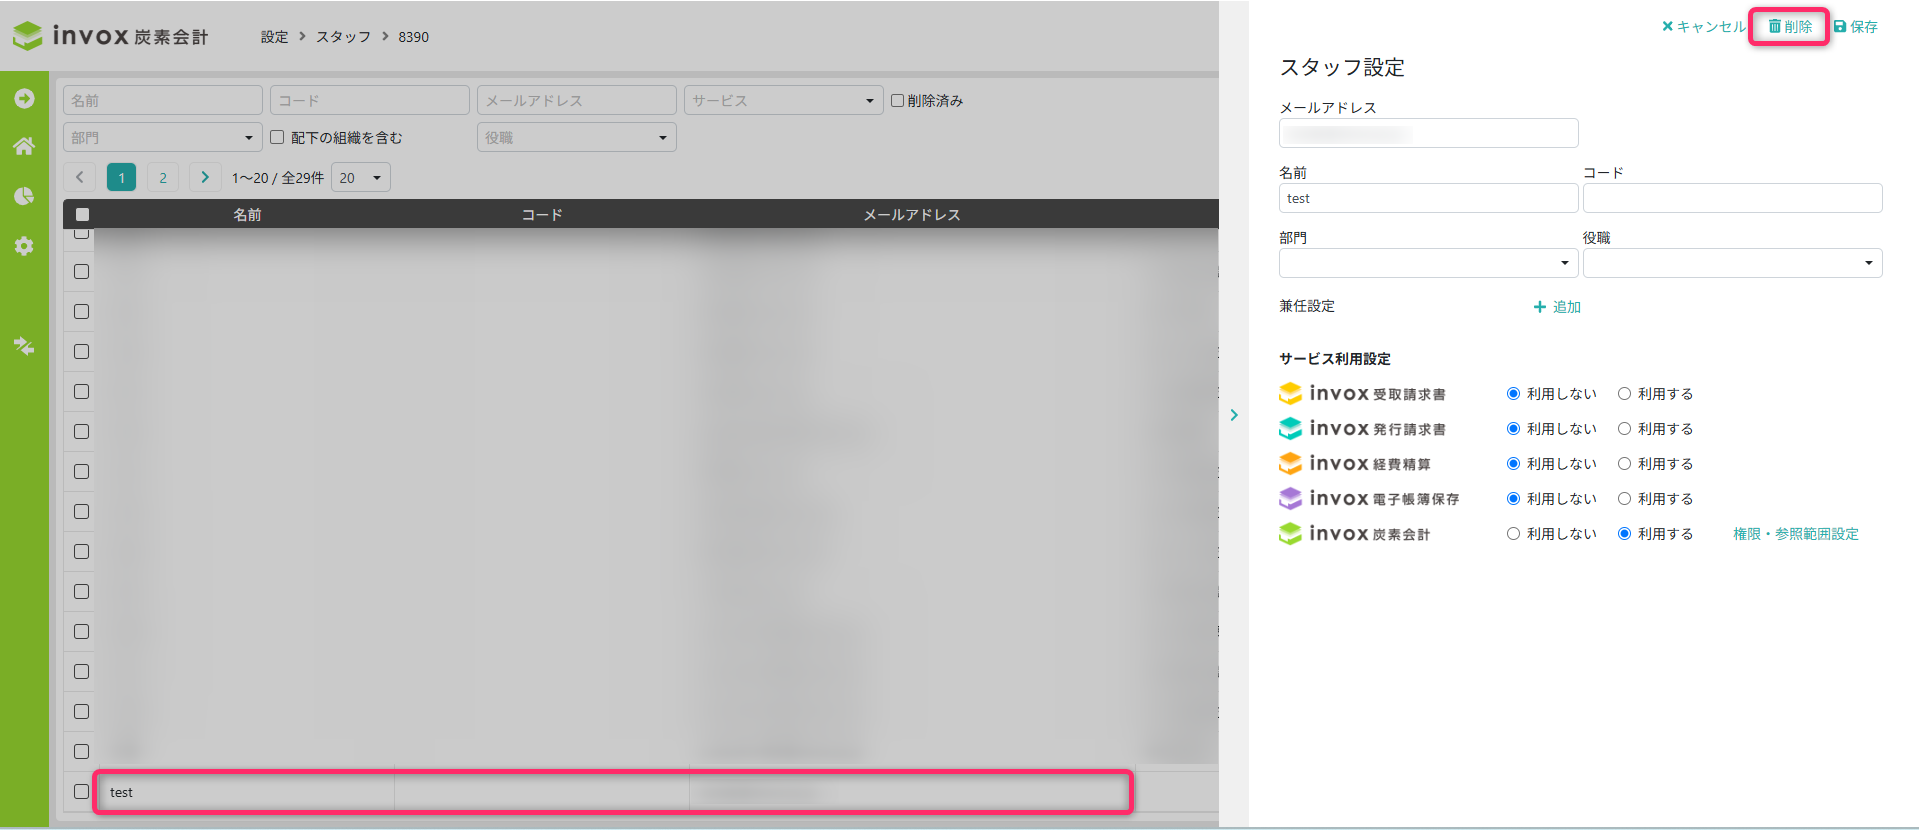
Task: Open the 部門 filter dropdown
Action: pos(163,137)
